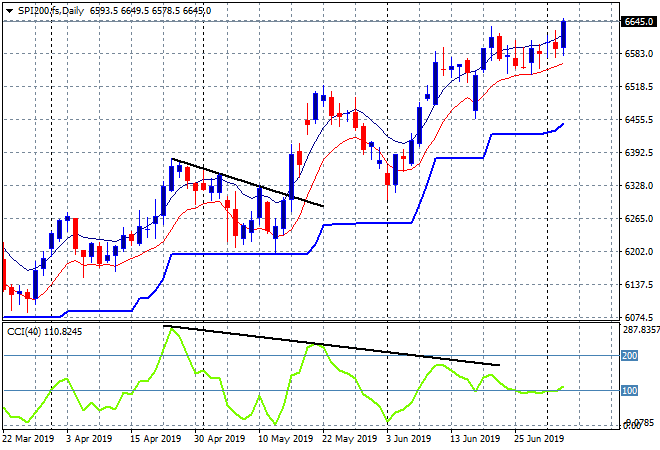Click the 15 Apr 2019 date label
Screen dimensions: 660x450
coord(155,439)
